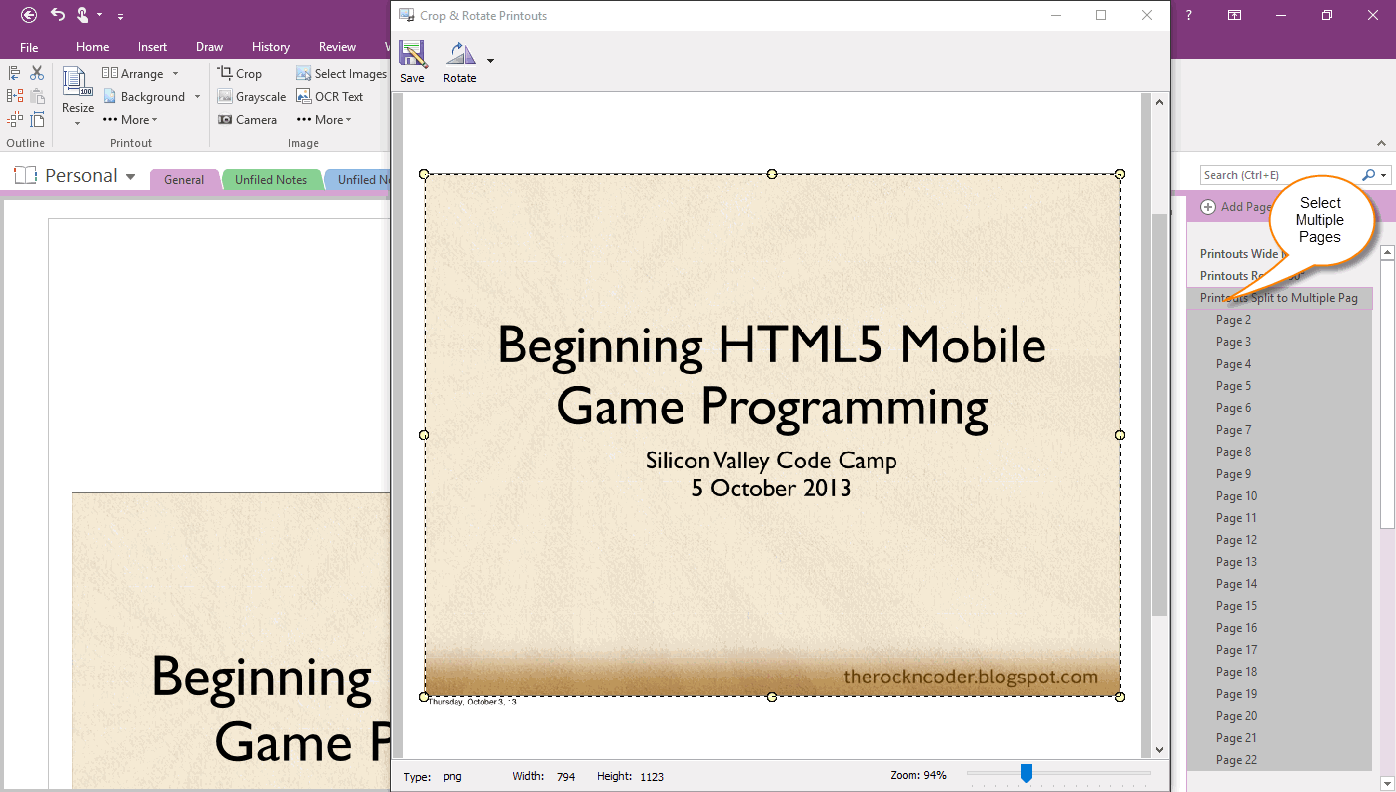This screenshot has height=792, width=1396.
Task: Click the vertical scrollbar in Crop window
Action: (x=1159, y=415)
